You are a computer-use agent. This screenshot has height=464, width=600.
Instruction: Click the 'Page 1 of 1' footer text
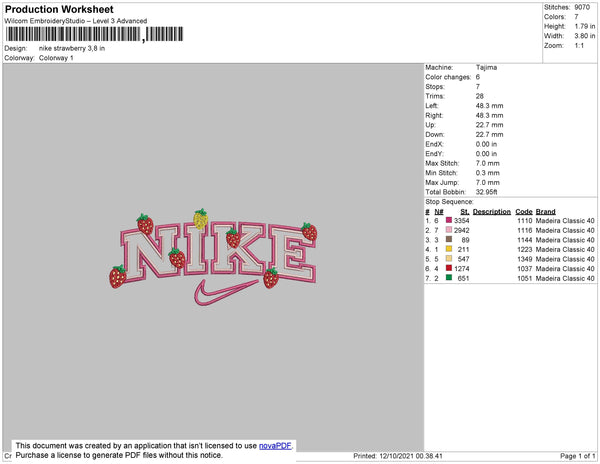tap(577, 456)
